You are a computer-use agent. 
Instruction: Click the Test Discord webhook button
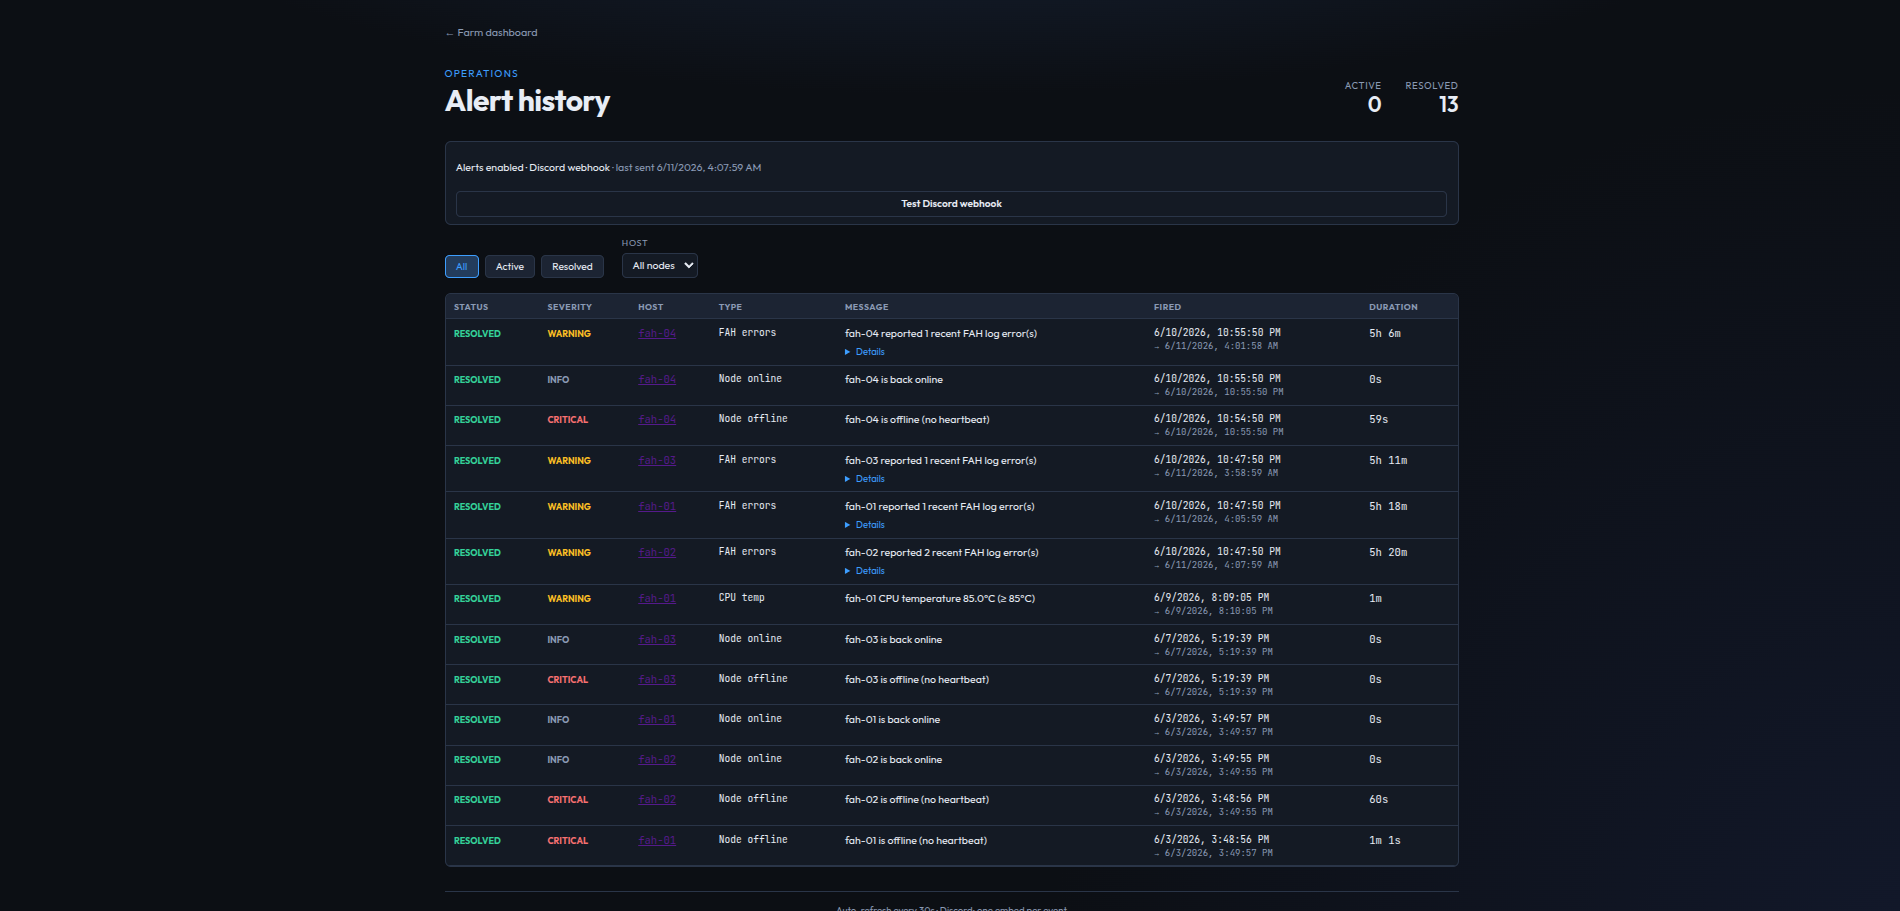[x=951, y=204]
